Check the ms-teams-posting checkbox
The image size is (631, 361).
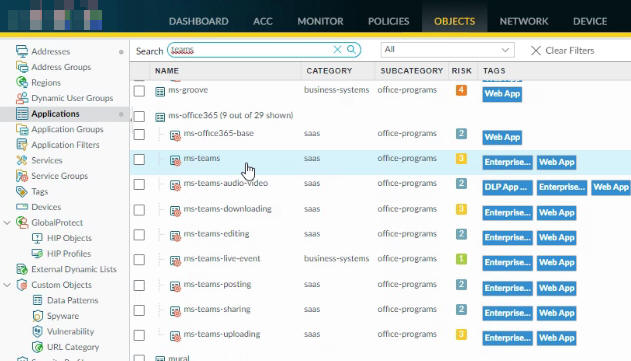click(x=139, y=285)
